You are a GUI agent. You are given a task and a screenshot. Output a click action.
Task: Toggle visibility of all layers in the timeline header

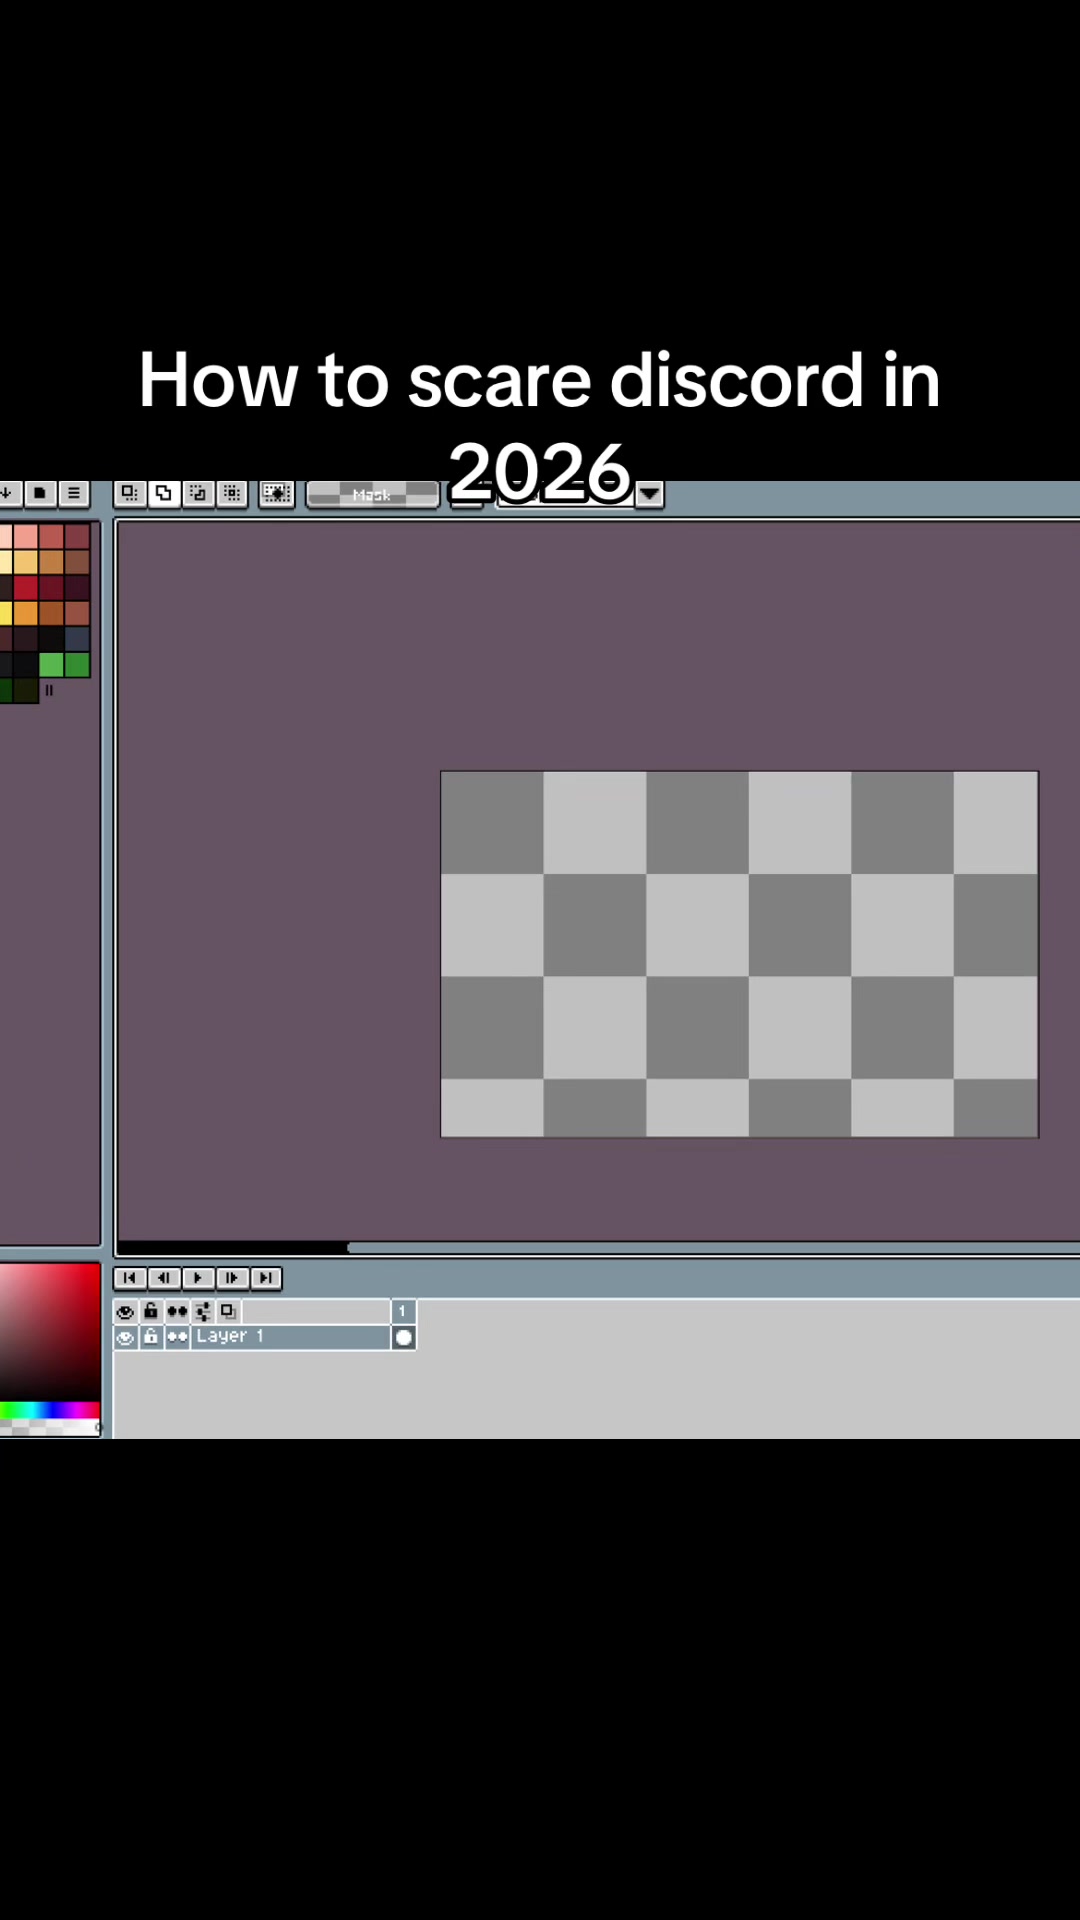[x=125, y=1311]
